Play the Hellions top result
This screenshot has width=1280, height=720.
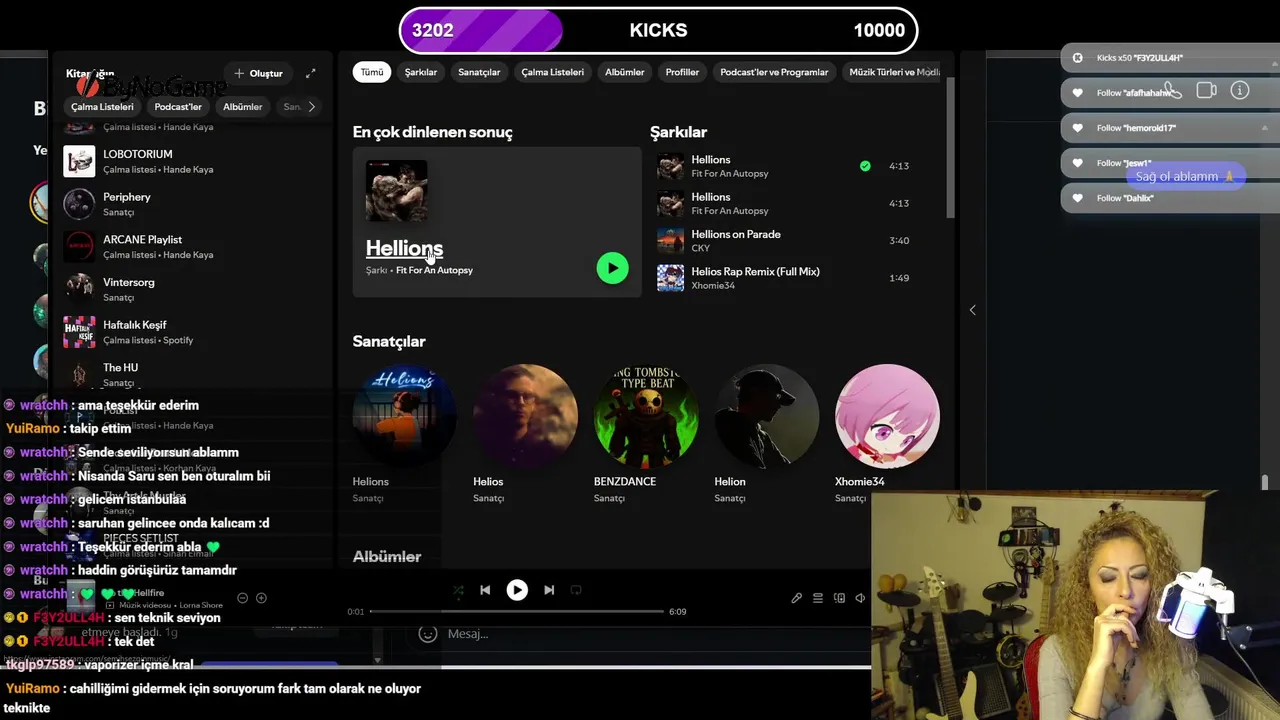[612, 268]
